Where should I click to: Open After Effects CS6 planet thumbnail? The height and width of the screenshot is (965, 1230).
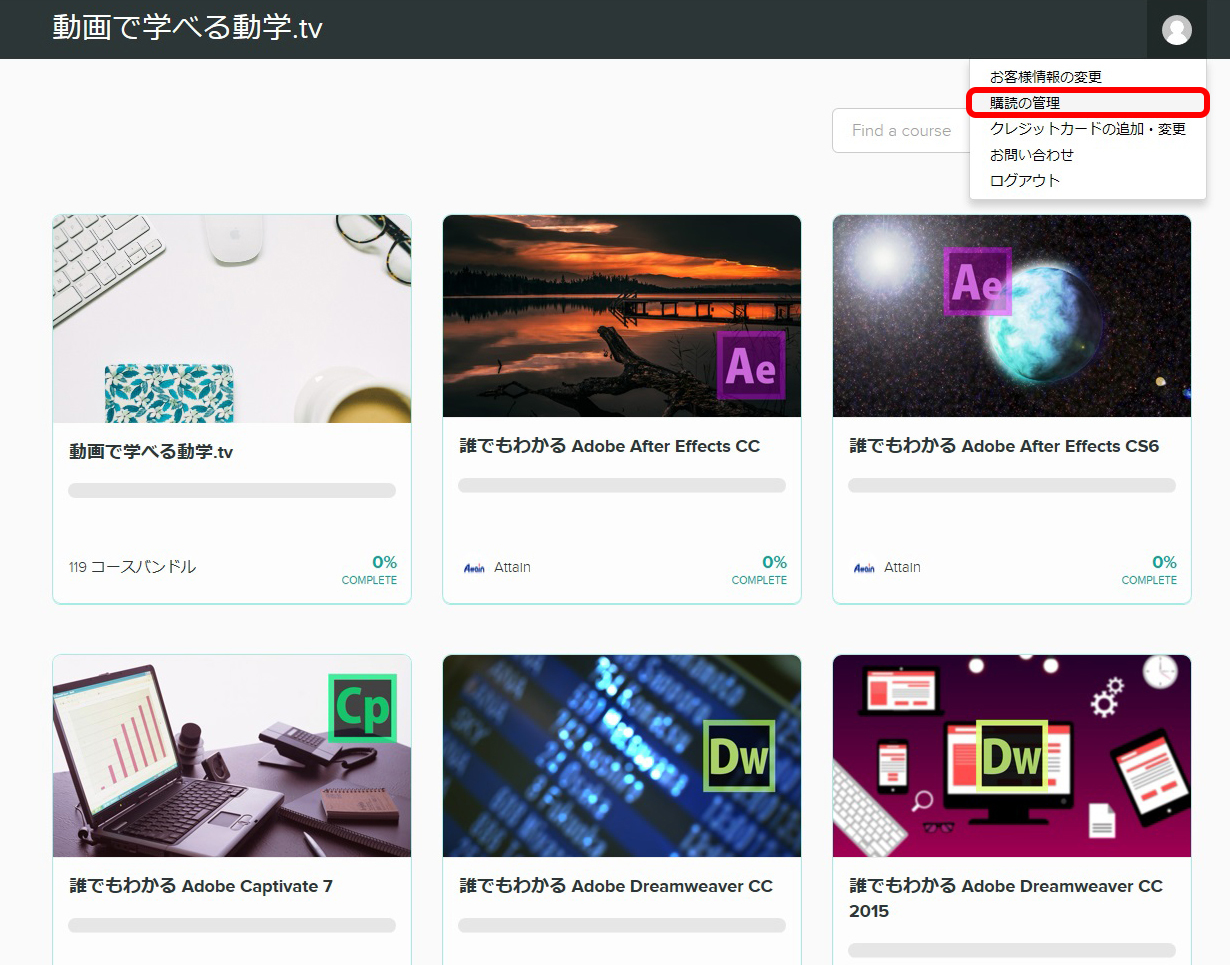1012,316
